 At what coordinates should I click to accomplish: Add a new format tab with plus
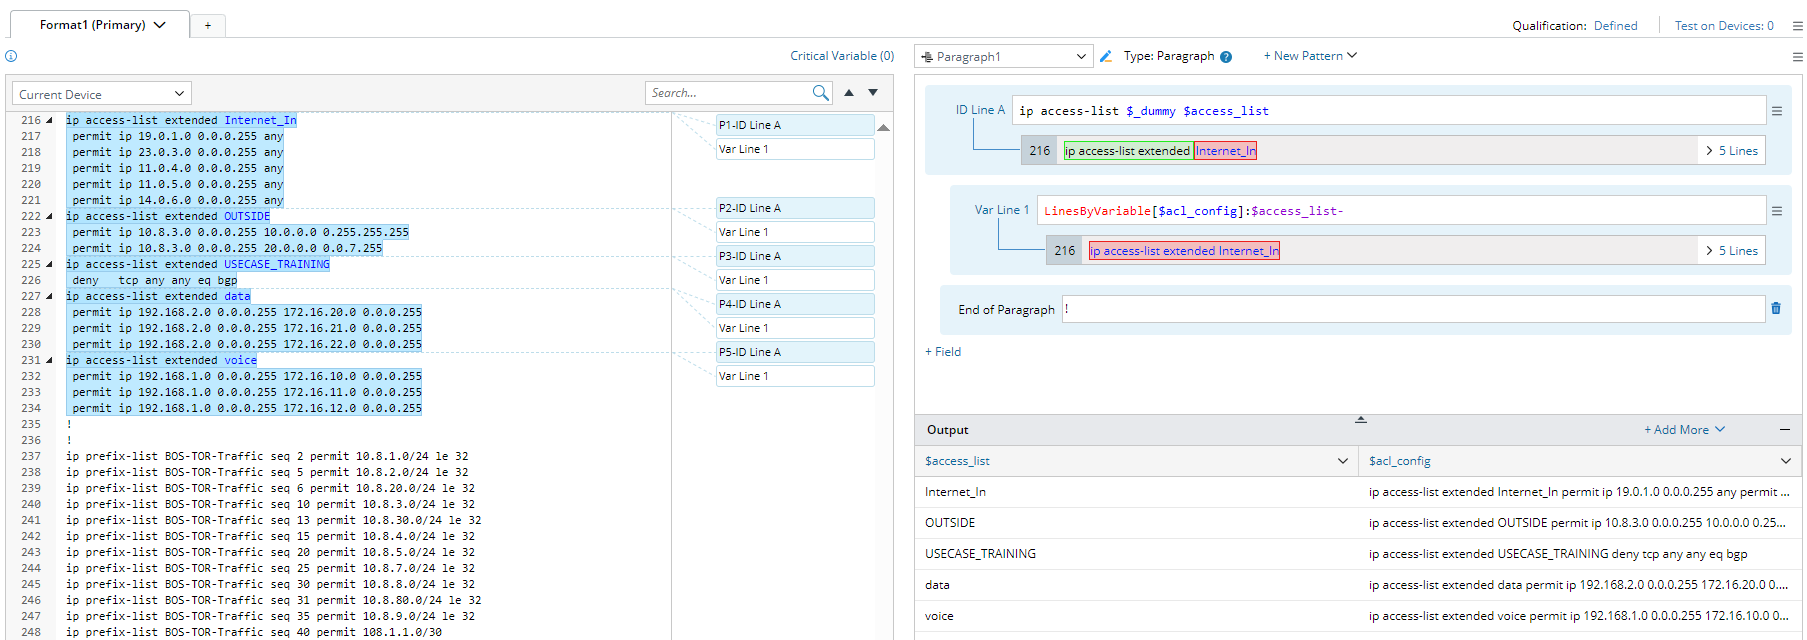(208, 26)
